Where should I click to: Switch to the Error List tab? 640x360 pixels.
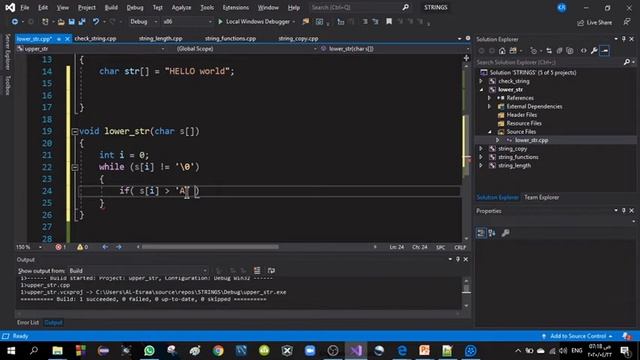[x=28, y=322]
